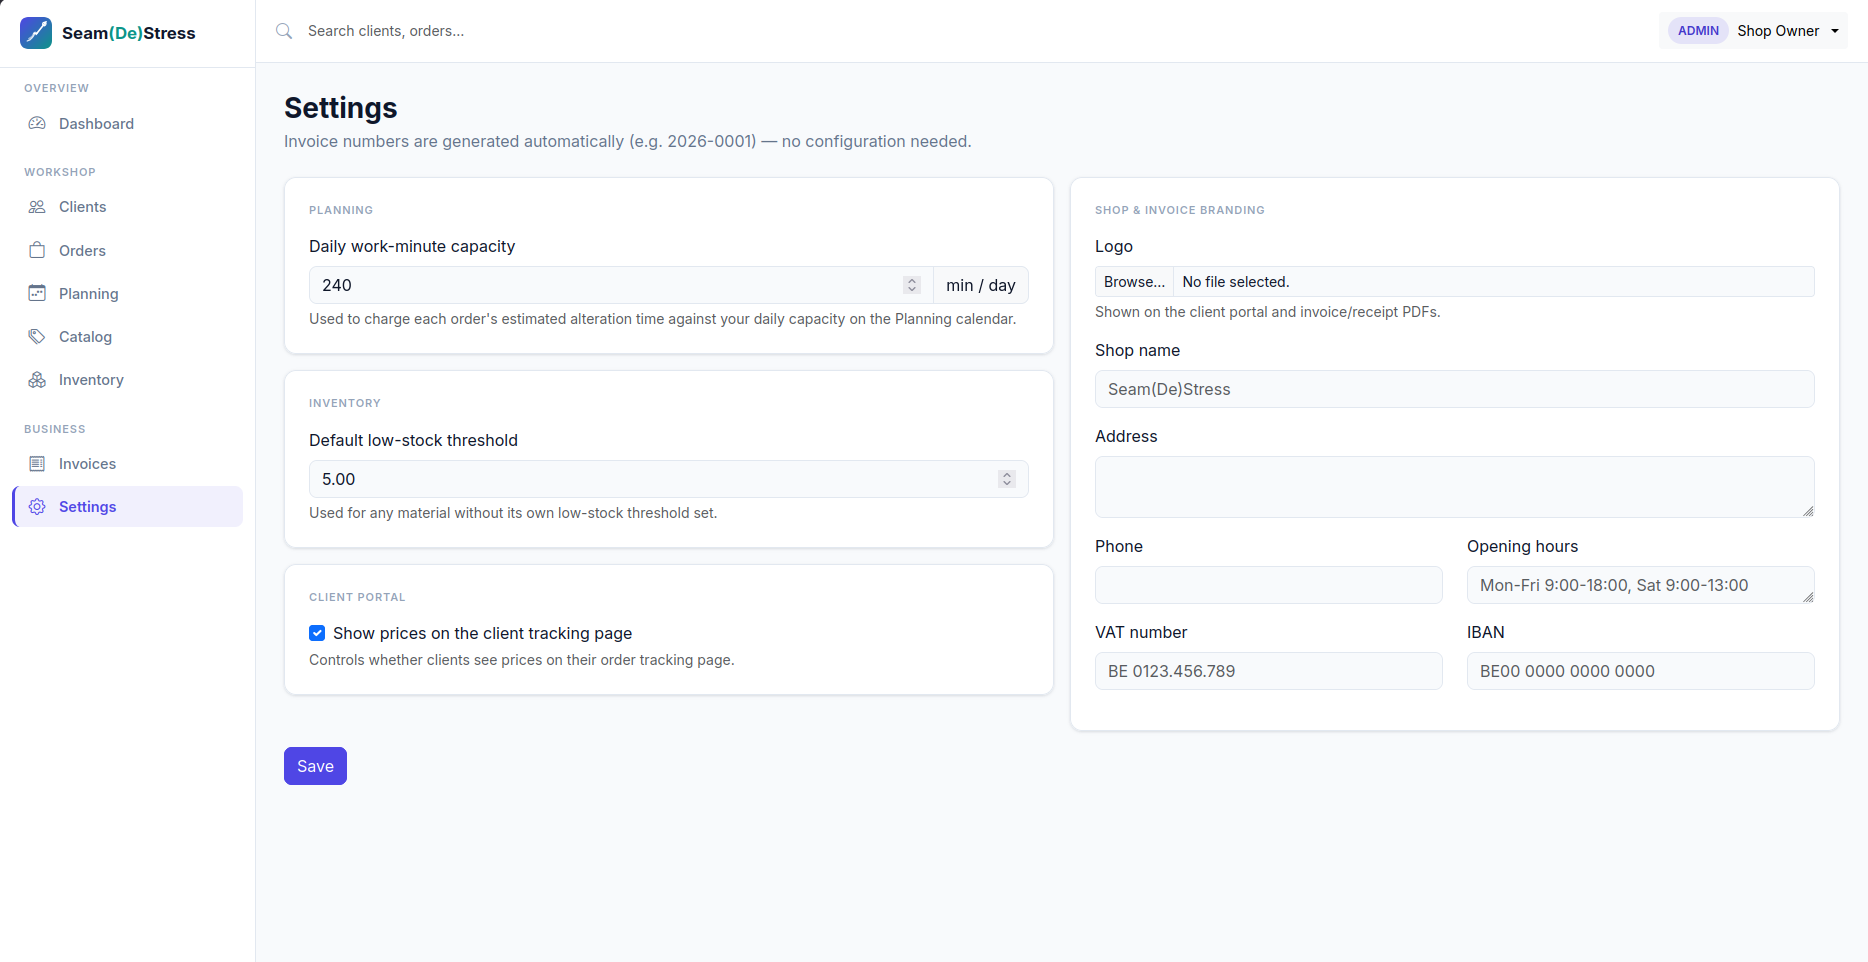Browse for a logo file

click(1134, 282)
